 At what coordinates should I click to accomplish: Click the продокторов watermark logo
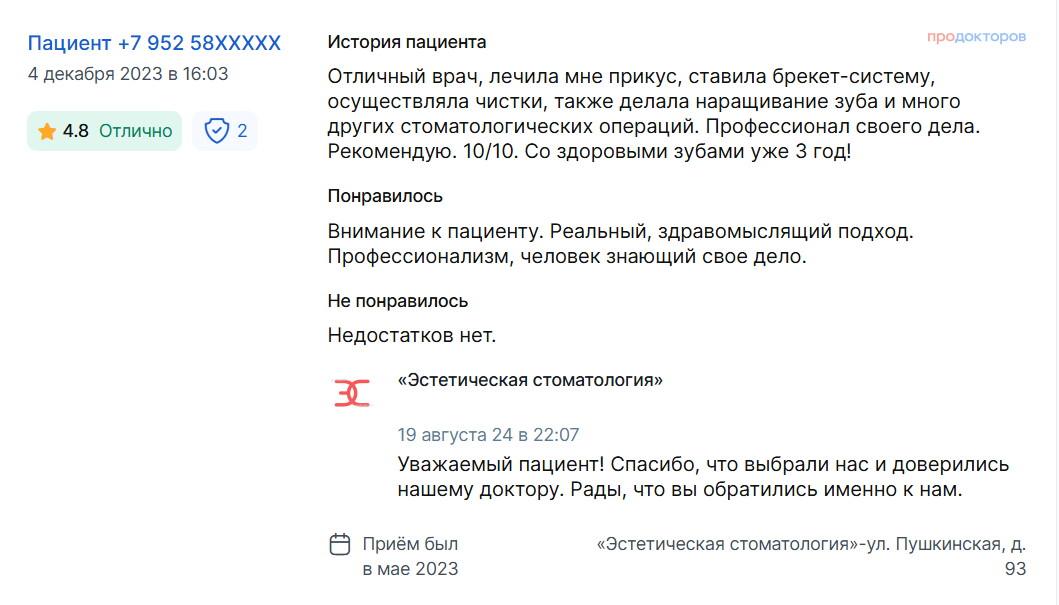pos(976,37)
